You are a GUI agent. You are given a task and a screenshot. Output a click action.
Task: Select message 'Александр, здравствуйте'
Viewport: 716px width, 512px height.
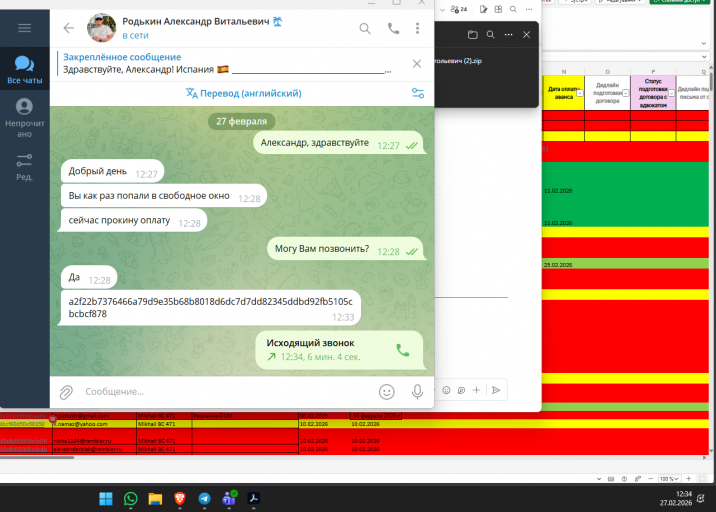[x=340, y=143]
